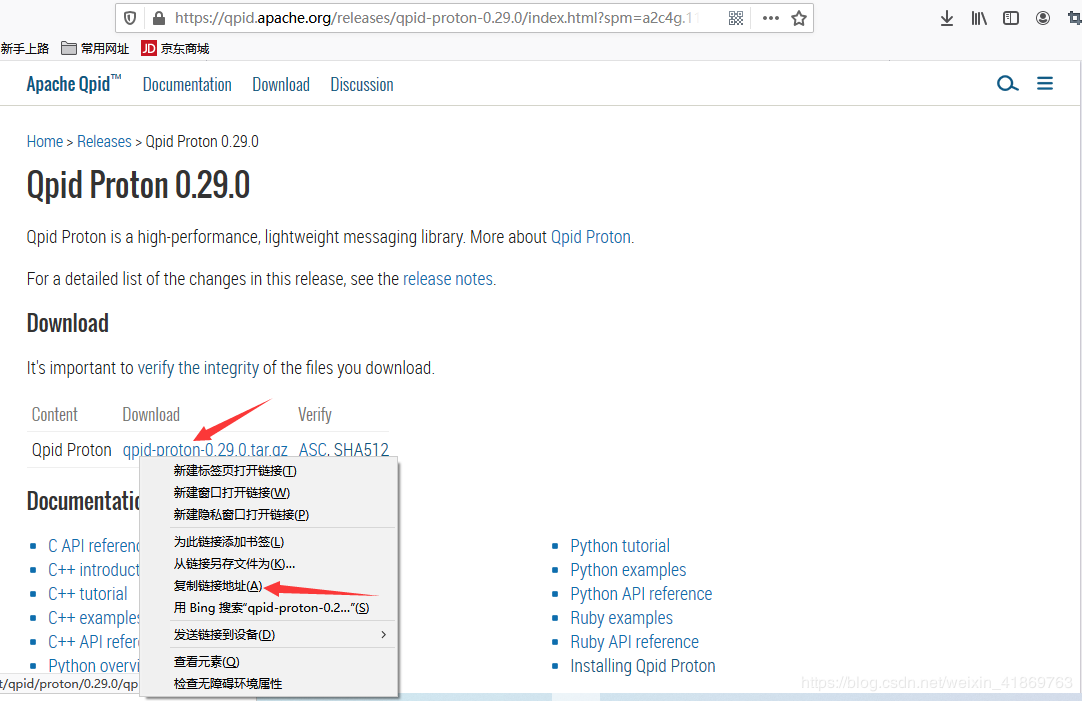Open the Downloads panel icon

tap(946, 17)
